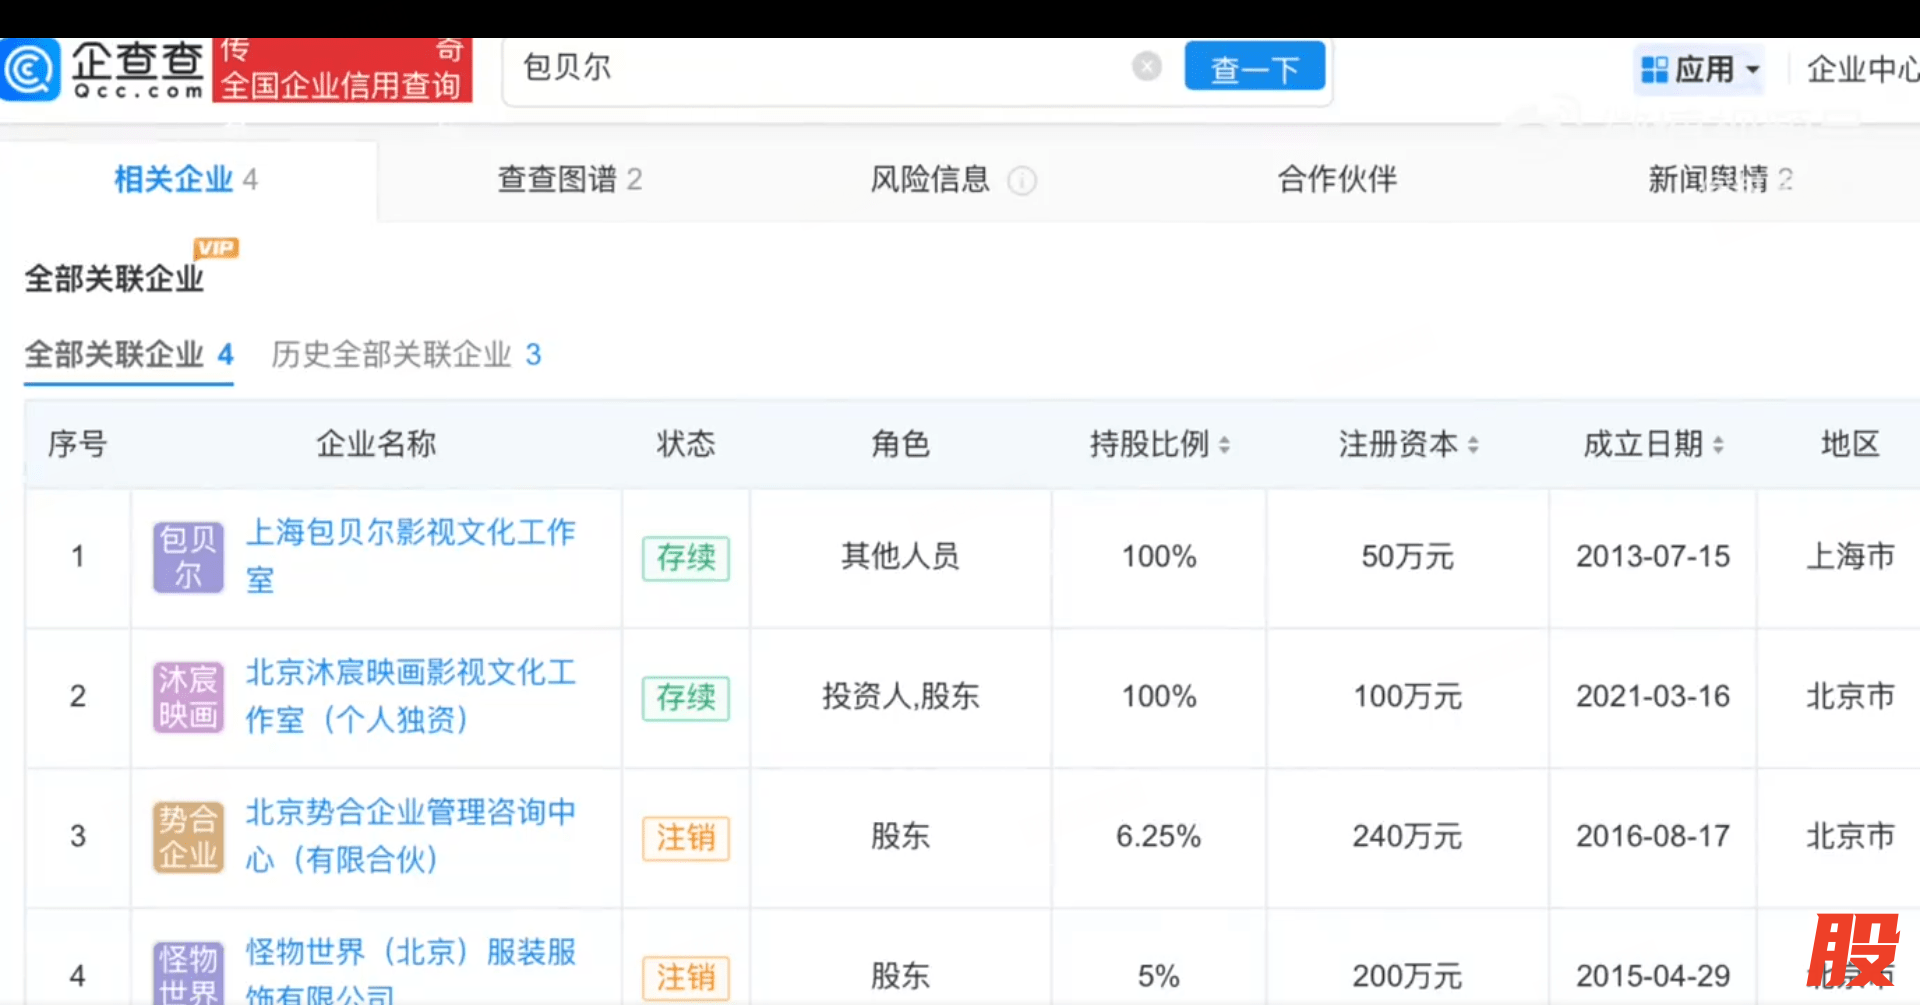Viewport: 1920px width, 1005px height.
Task: Click the 角色 column header
Action: point(900,444)
